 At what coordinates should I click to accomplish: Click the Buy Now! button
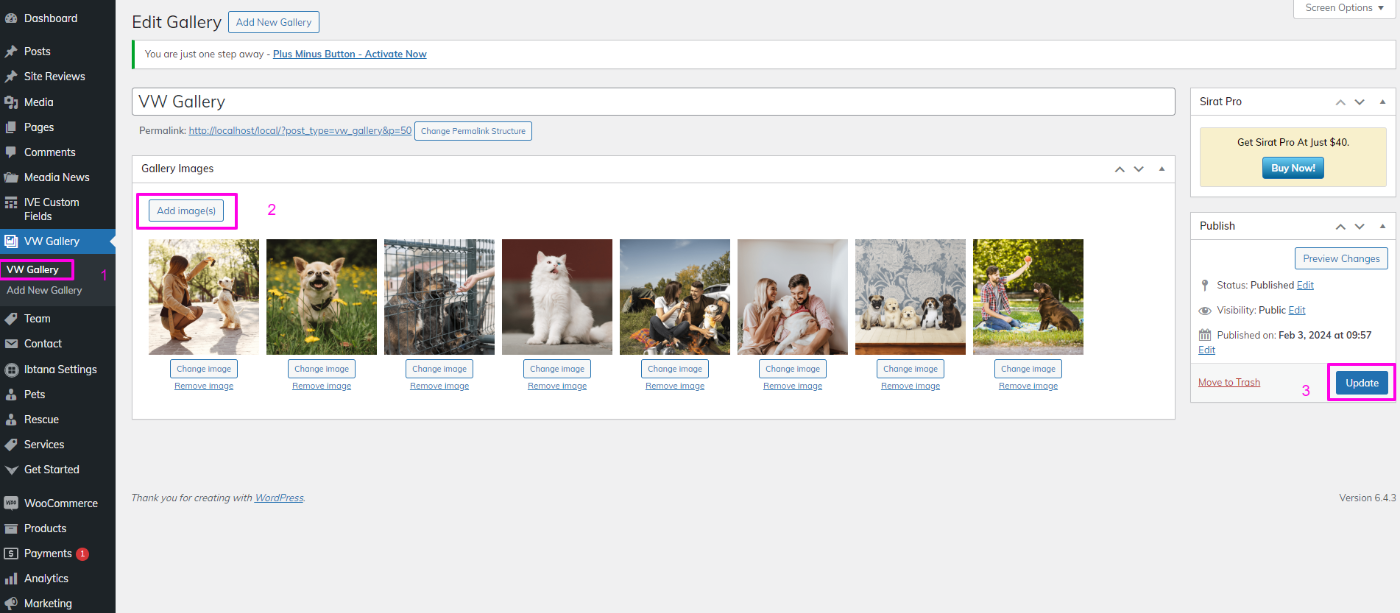click(1292, 168)
